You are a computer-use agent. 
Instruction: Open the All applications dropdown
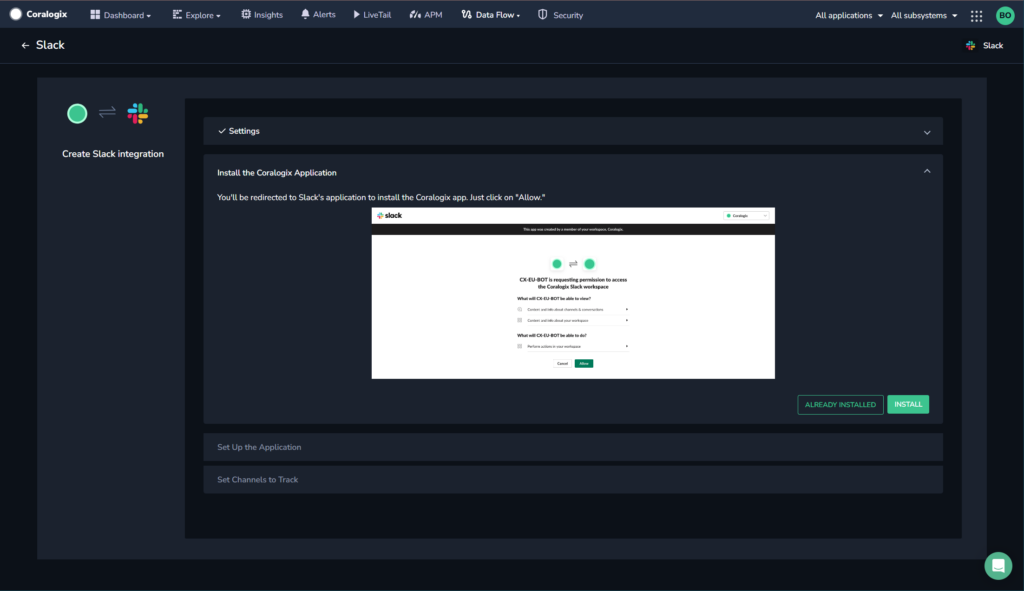point(848,15)
